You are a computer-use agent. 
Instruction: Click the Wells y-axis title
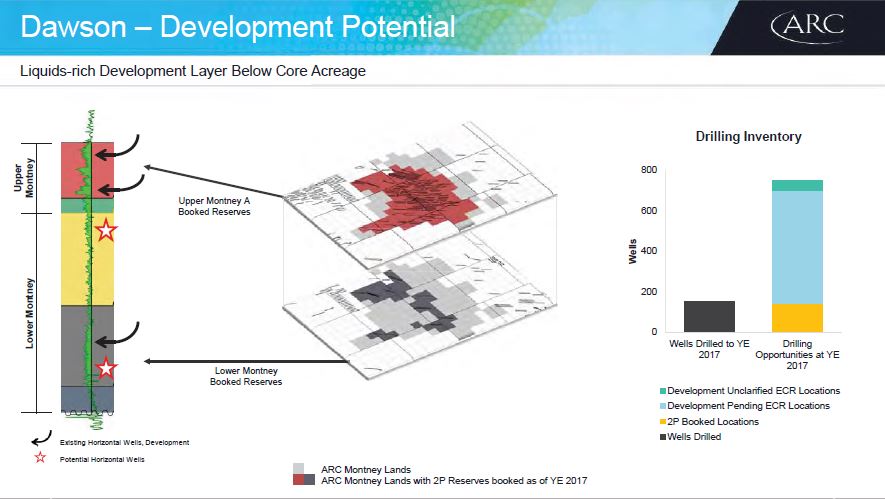(x=633, y=251)
